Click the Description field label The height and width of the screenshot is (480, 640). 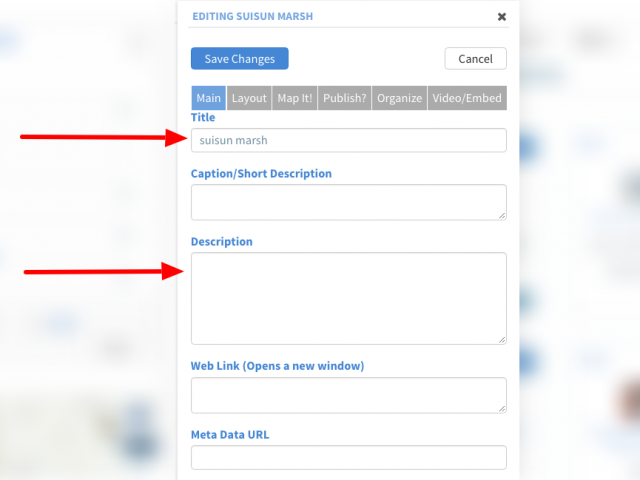(222, 242)
